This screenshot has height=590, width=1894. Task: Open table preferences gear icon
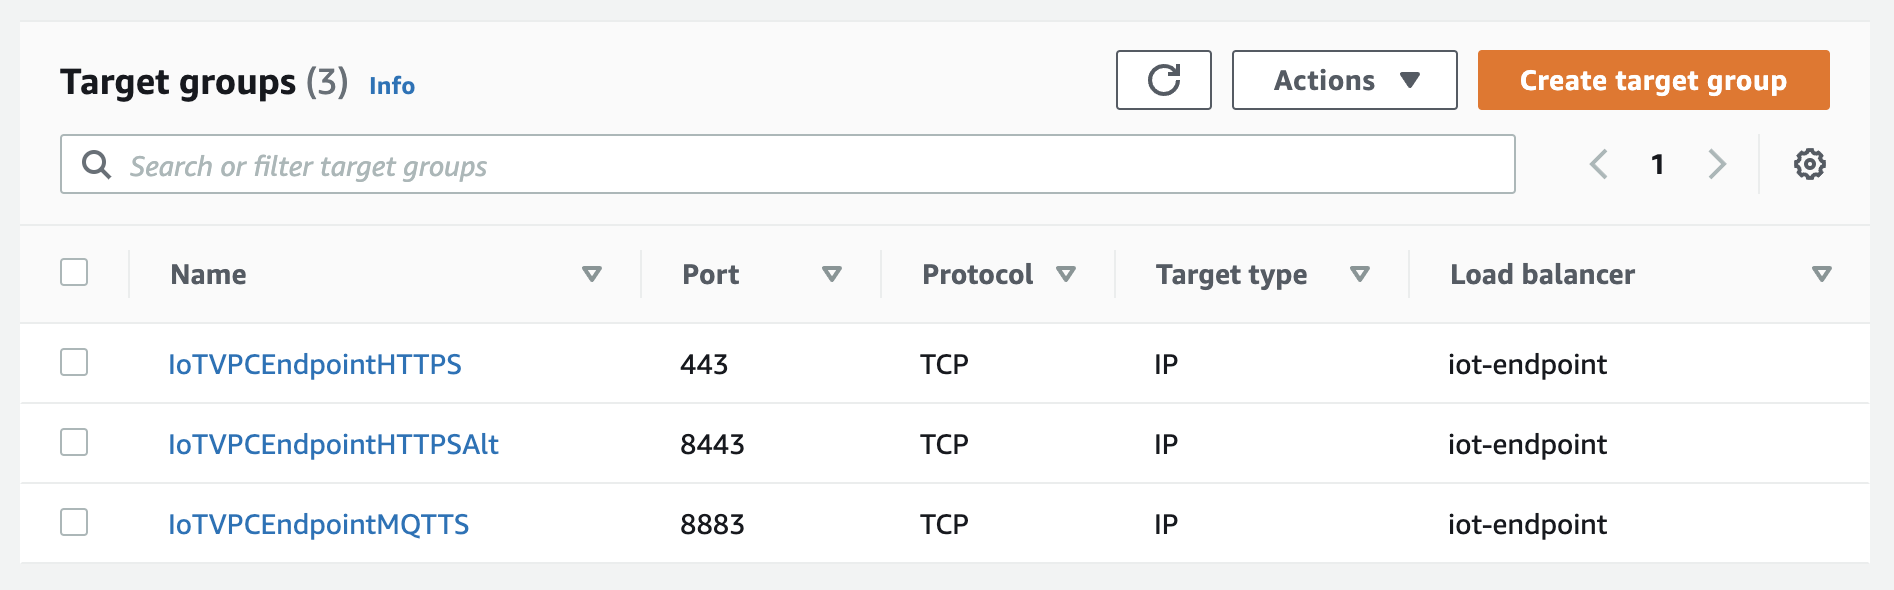pos(1809,164)
